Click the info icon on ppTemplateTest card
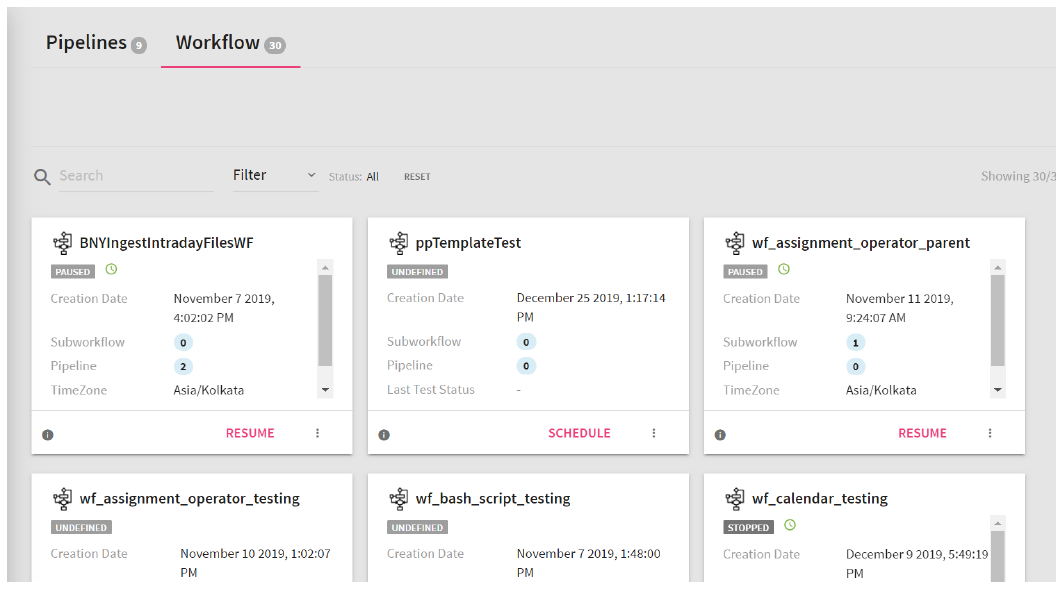The height and width of the screenshot is (590, 1056). tap(384, 435)
